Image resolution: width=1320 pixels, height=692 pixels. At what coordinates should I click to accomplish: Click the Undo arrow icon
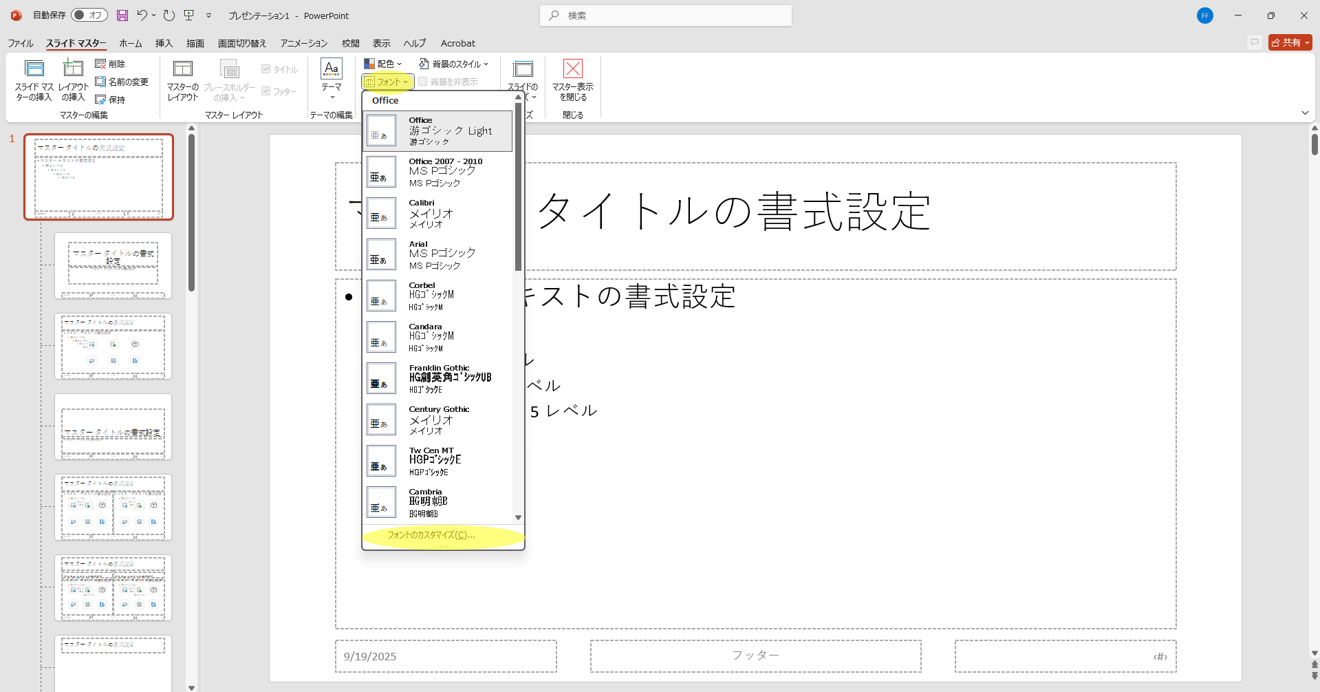point(142,16)
